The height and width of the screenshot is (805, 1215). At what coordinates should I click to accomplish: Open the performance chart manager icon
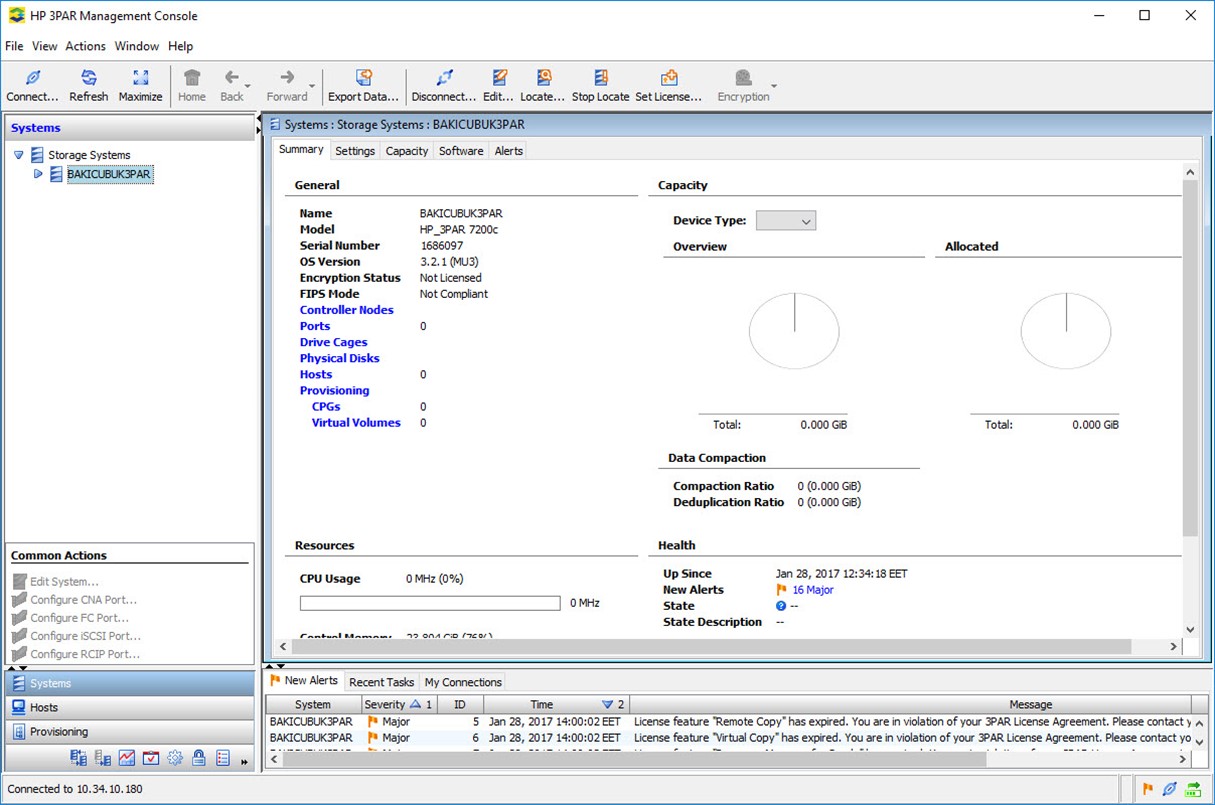click(127, 758)
